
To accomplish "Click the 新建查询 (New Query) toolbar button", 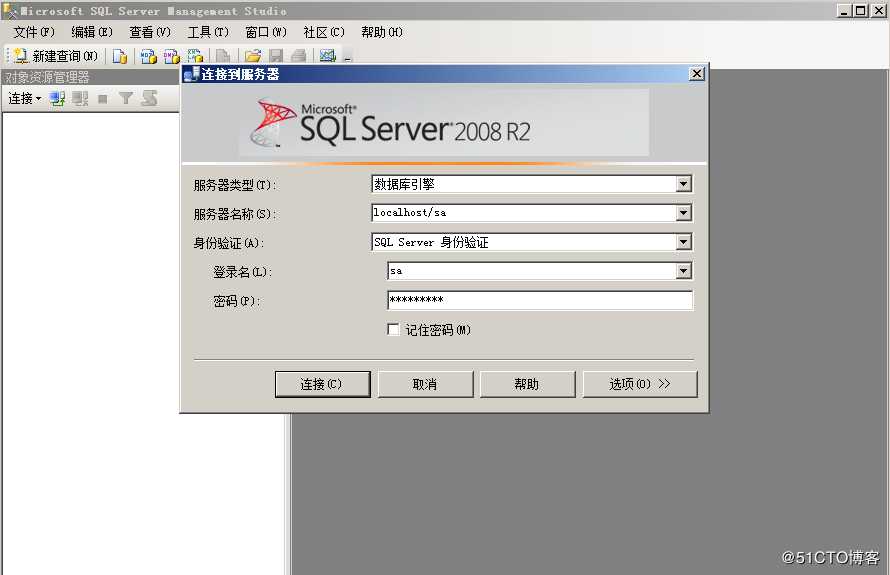I will (56, 56).
